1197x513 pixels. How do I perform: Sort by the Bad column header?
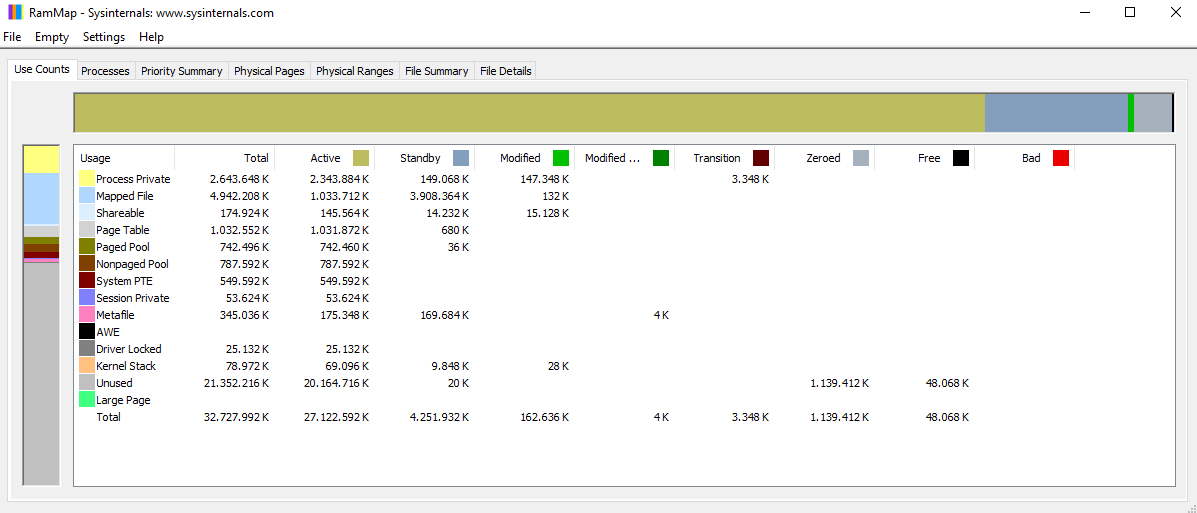(x=1024, y=158)
